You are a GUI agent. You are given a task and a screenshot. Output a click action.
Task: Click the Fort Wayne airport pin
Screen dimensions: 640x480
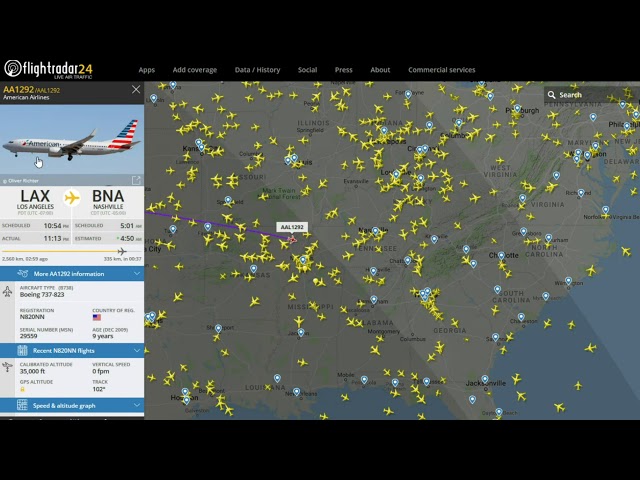408,95
